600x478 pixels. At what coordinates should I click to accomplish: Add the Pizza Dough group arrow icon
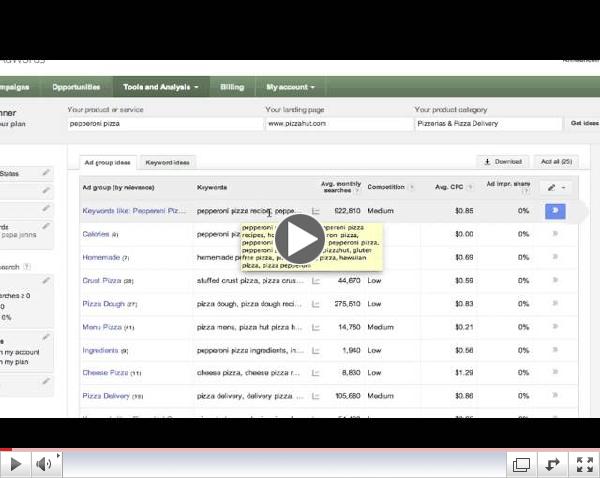click(555, 303)
